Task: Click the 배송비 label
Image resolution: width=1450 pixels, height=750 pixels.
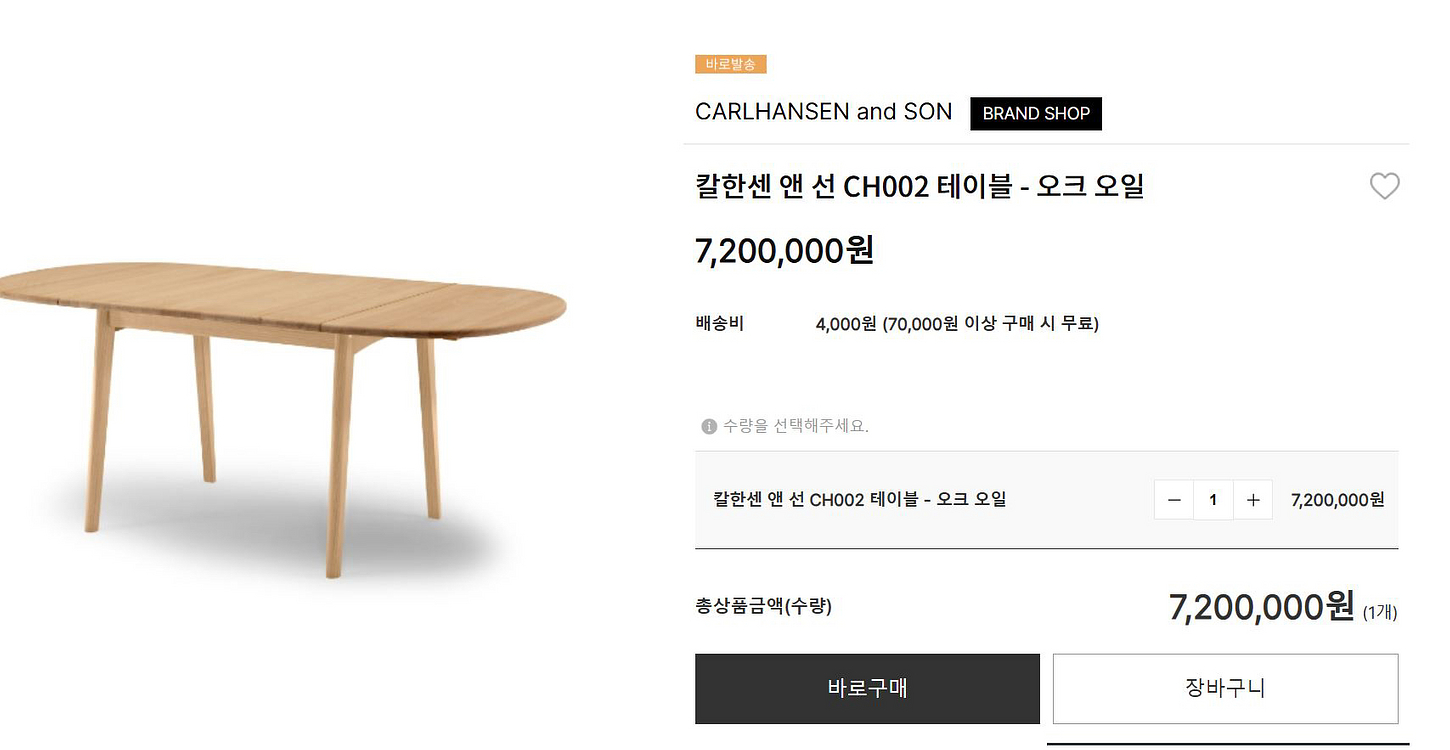Action: pyautogui.click(x=719, y=324)
